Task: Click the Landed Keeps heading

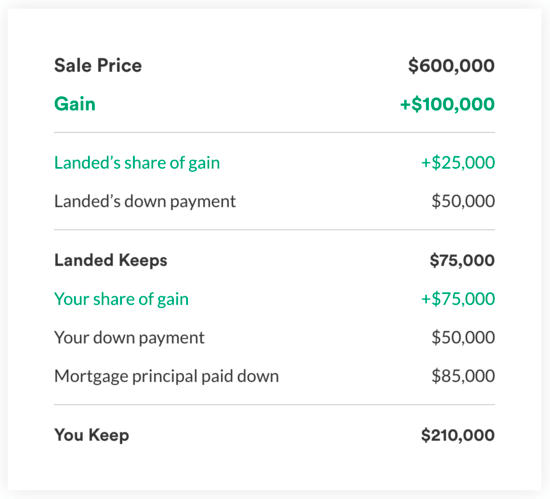Action: tap(110, 260)
